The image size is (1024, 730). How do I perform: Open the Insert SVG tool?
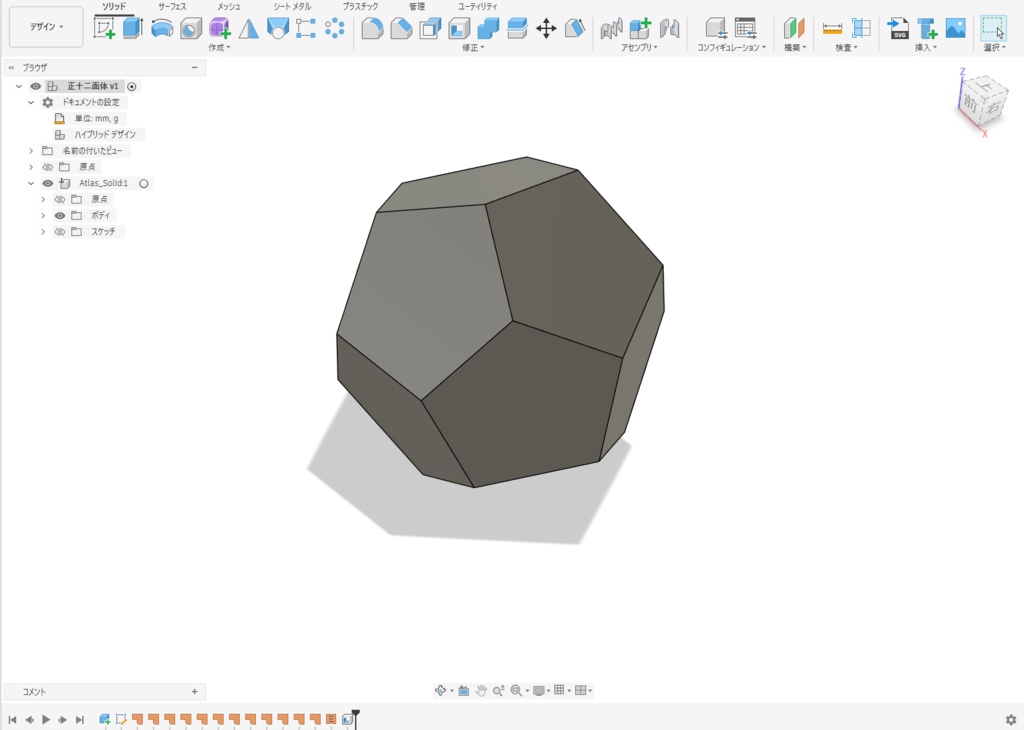coord(898,28)
